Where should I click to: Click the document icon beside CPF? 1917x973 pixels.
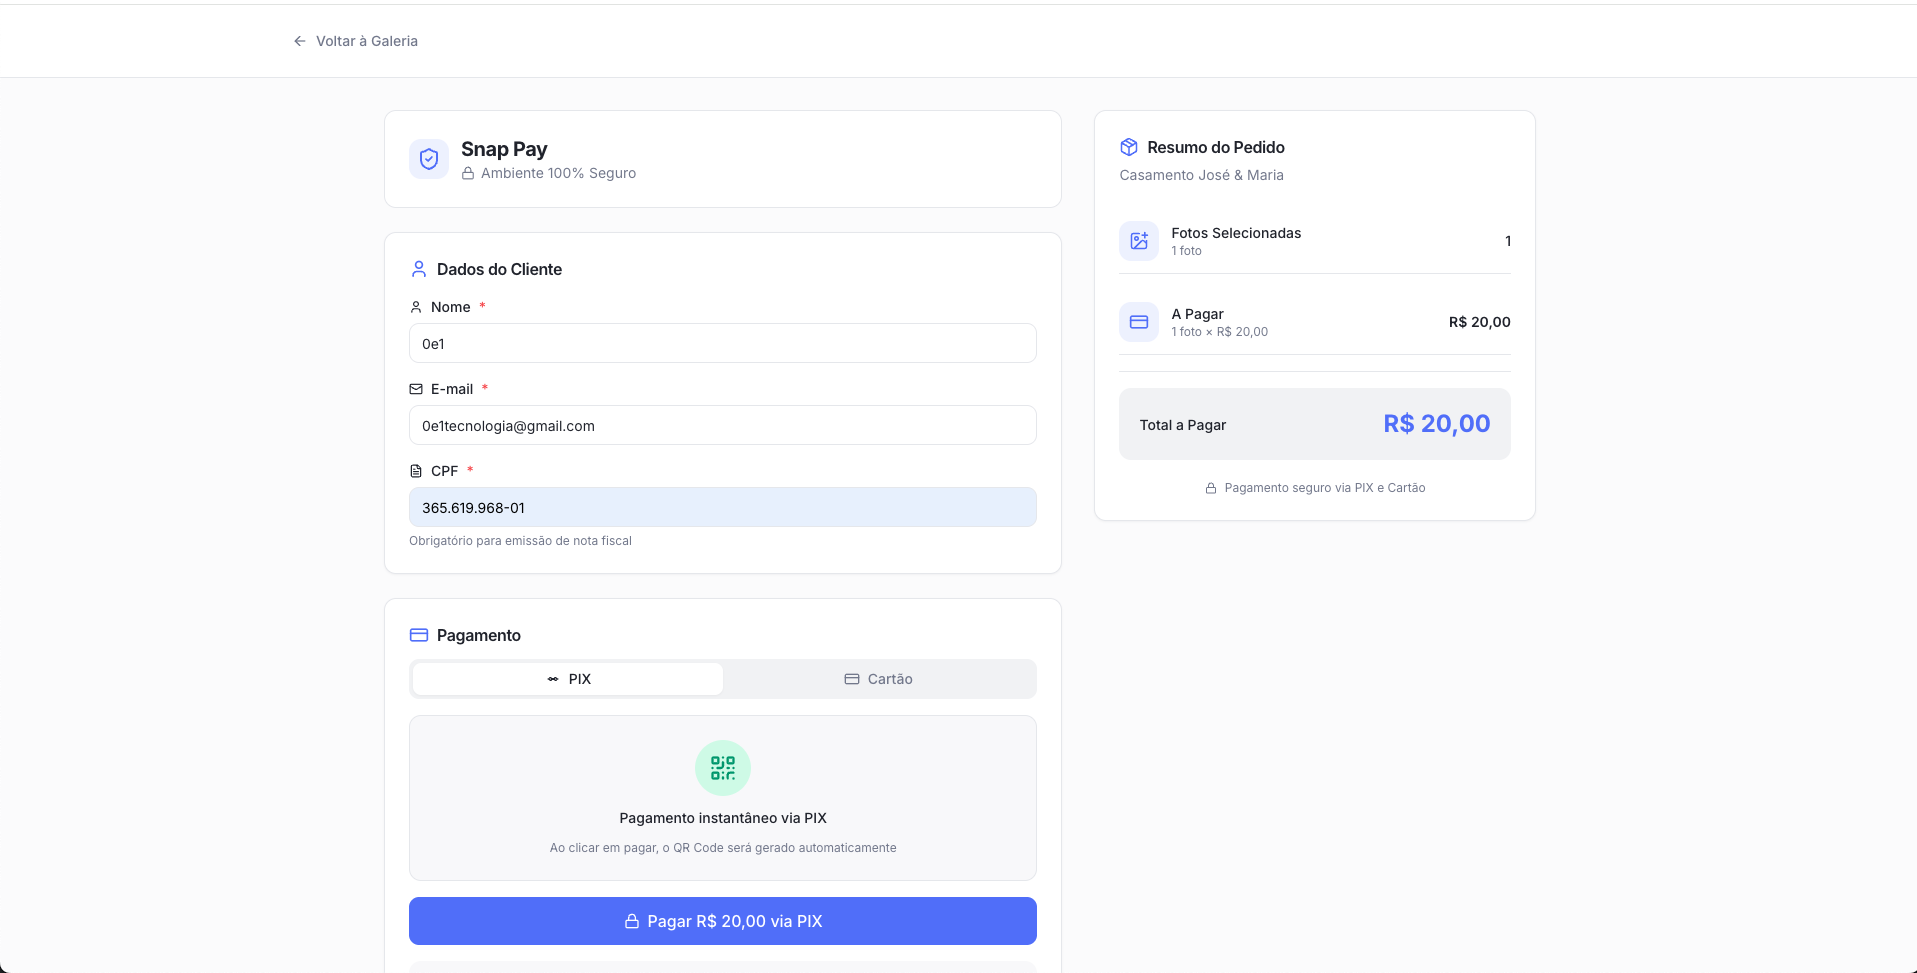pos(416,471)
